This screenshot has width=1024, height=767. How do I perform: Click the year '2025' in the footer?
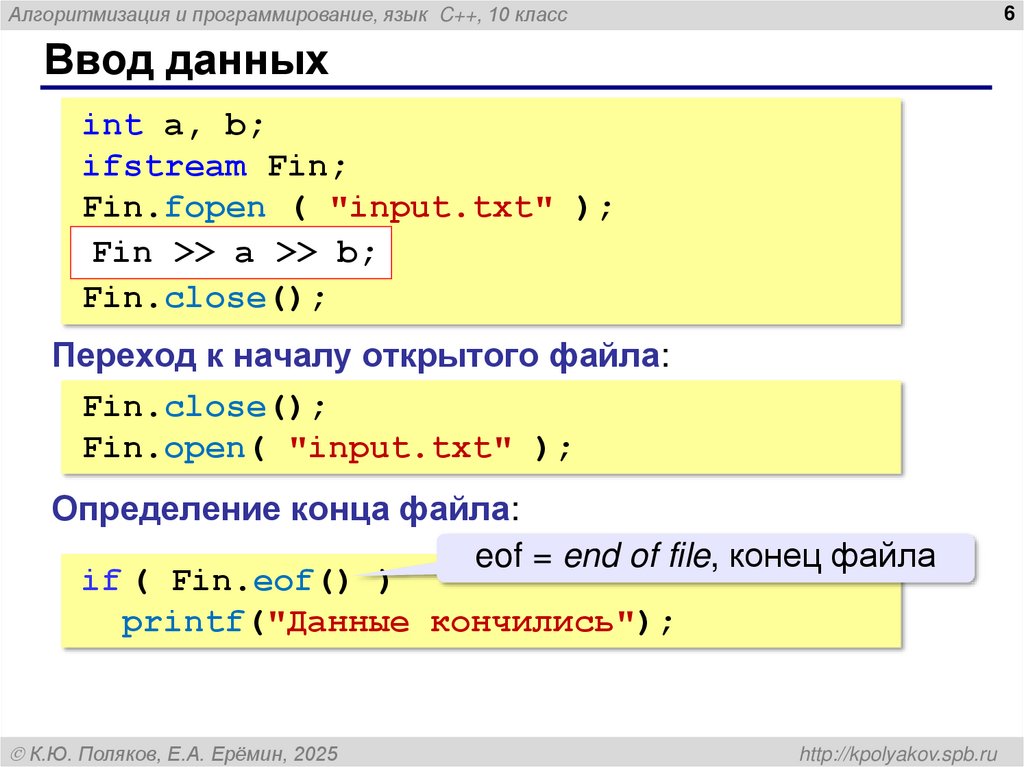click(319, 748)
